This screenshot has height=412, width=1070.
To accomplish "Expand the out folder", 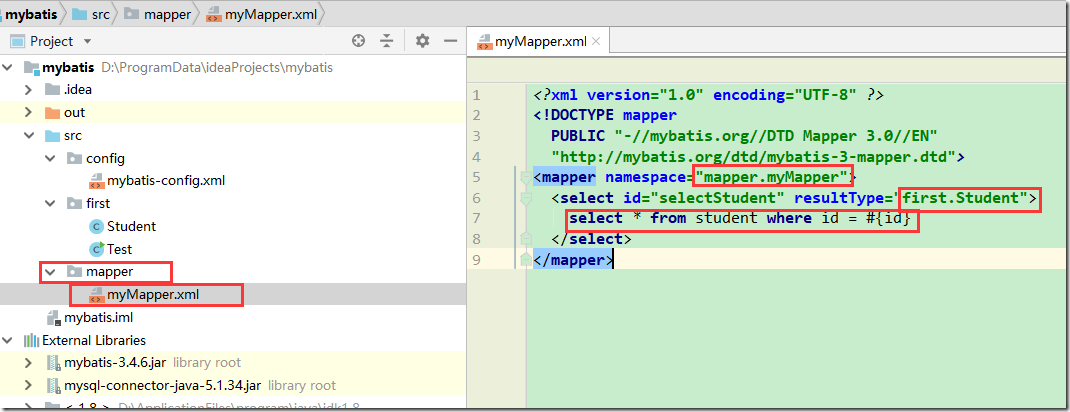I will point(29,113).
